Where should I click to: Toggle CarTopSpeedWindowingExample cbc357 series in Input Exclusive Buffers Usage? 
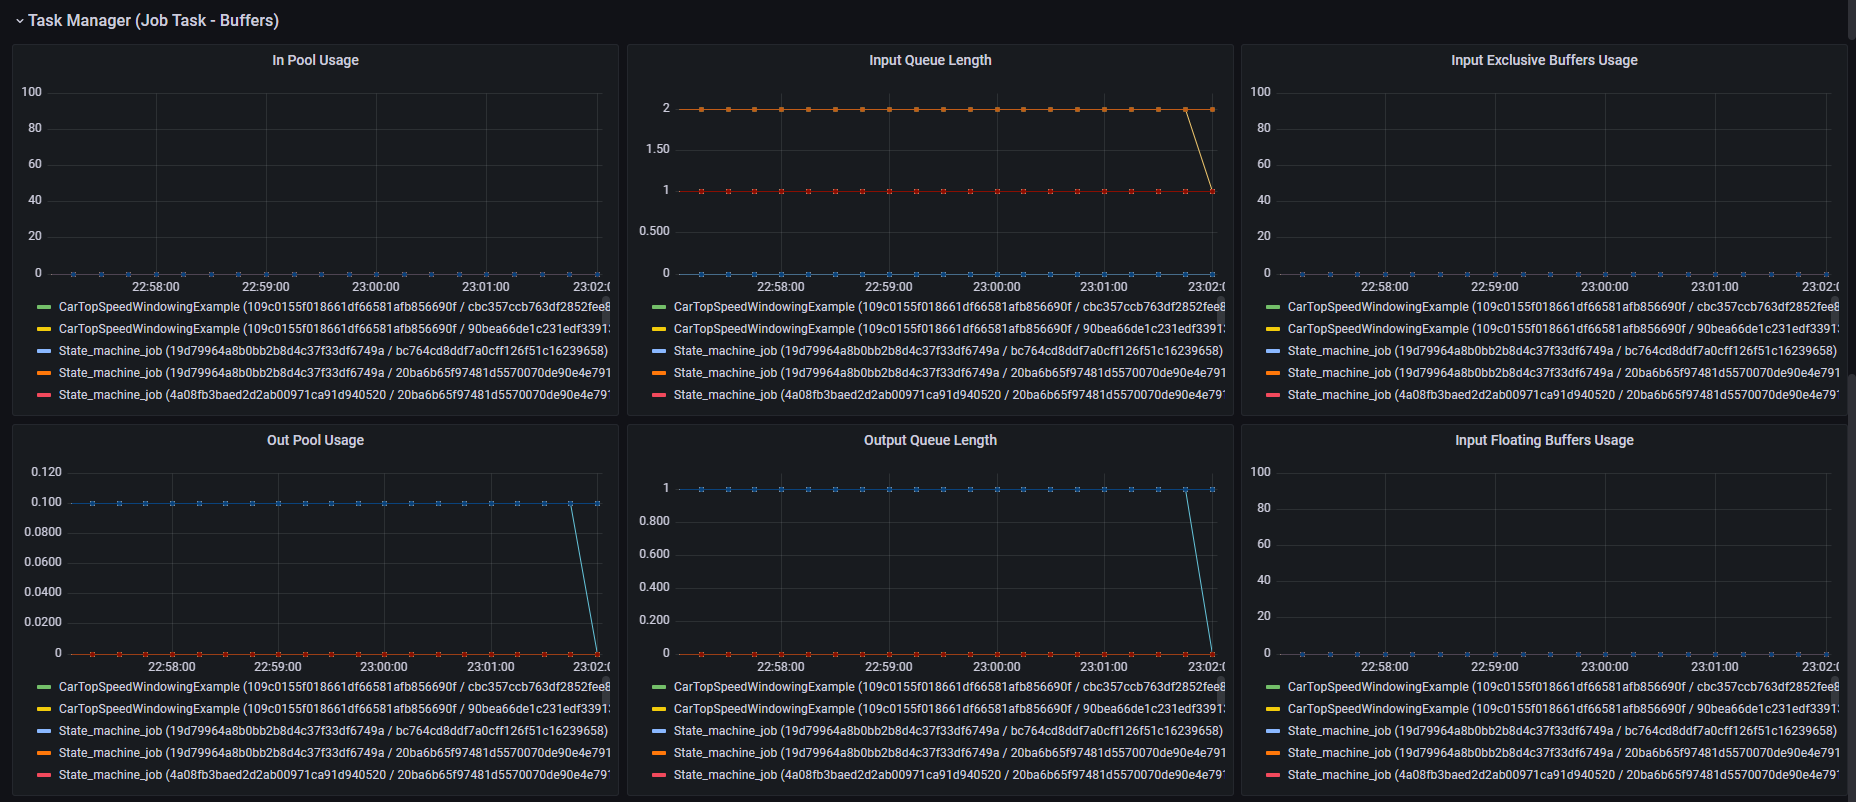[1563, 307]
